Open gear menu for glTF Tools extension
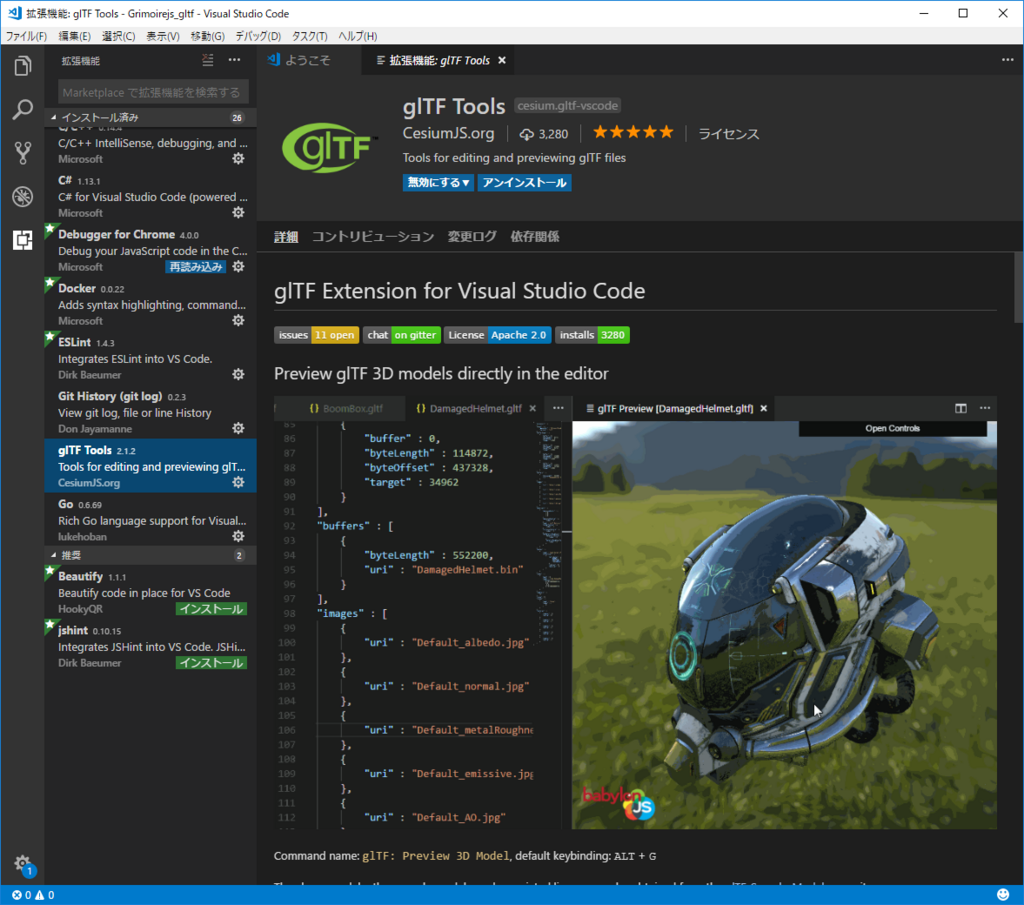This screenshot has height=905, width=1024. (238, 483)
